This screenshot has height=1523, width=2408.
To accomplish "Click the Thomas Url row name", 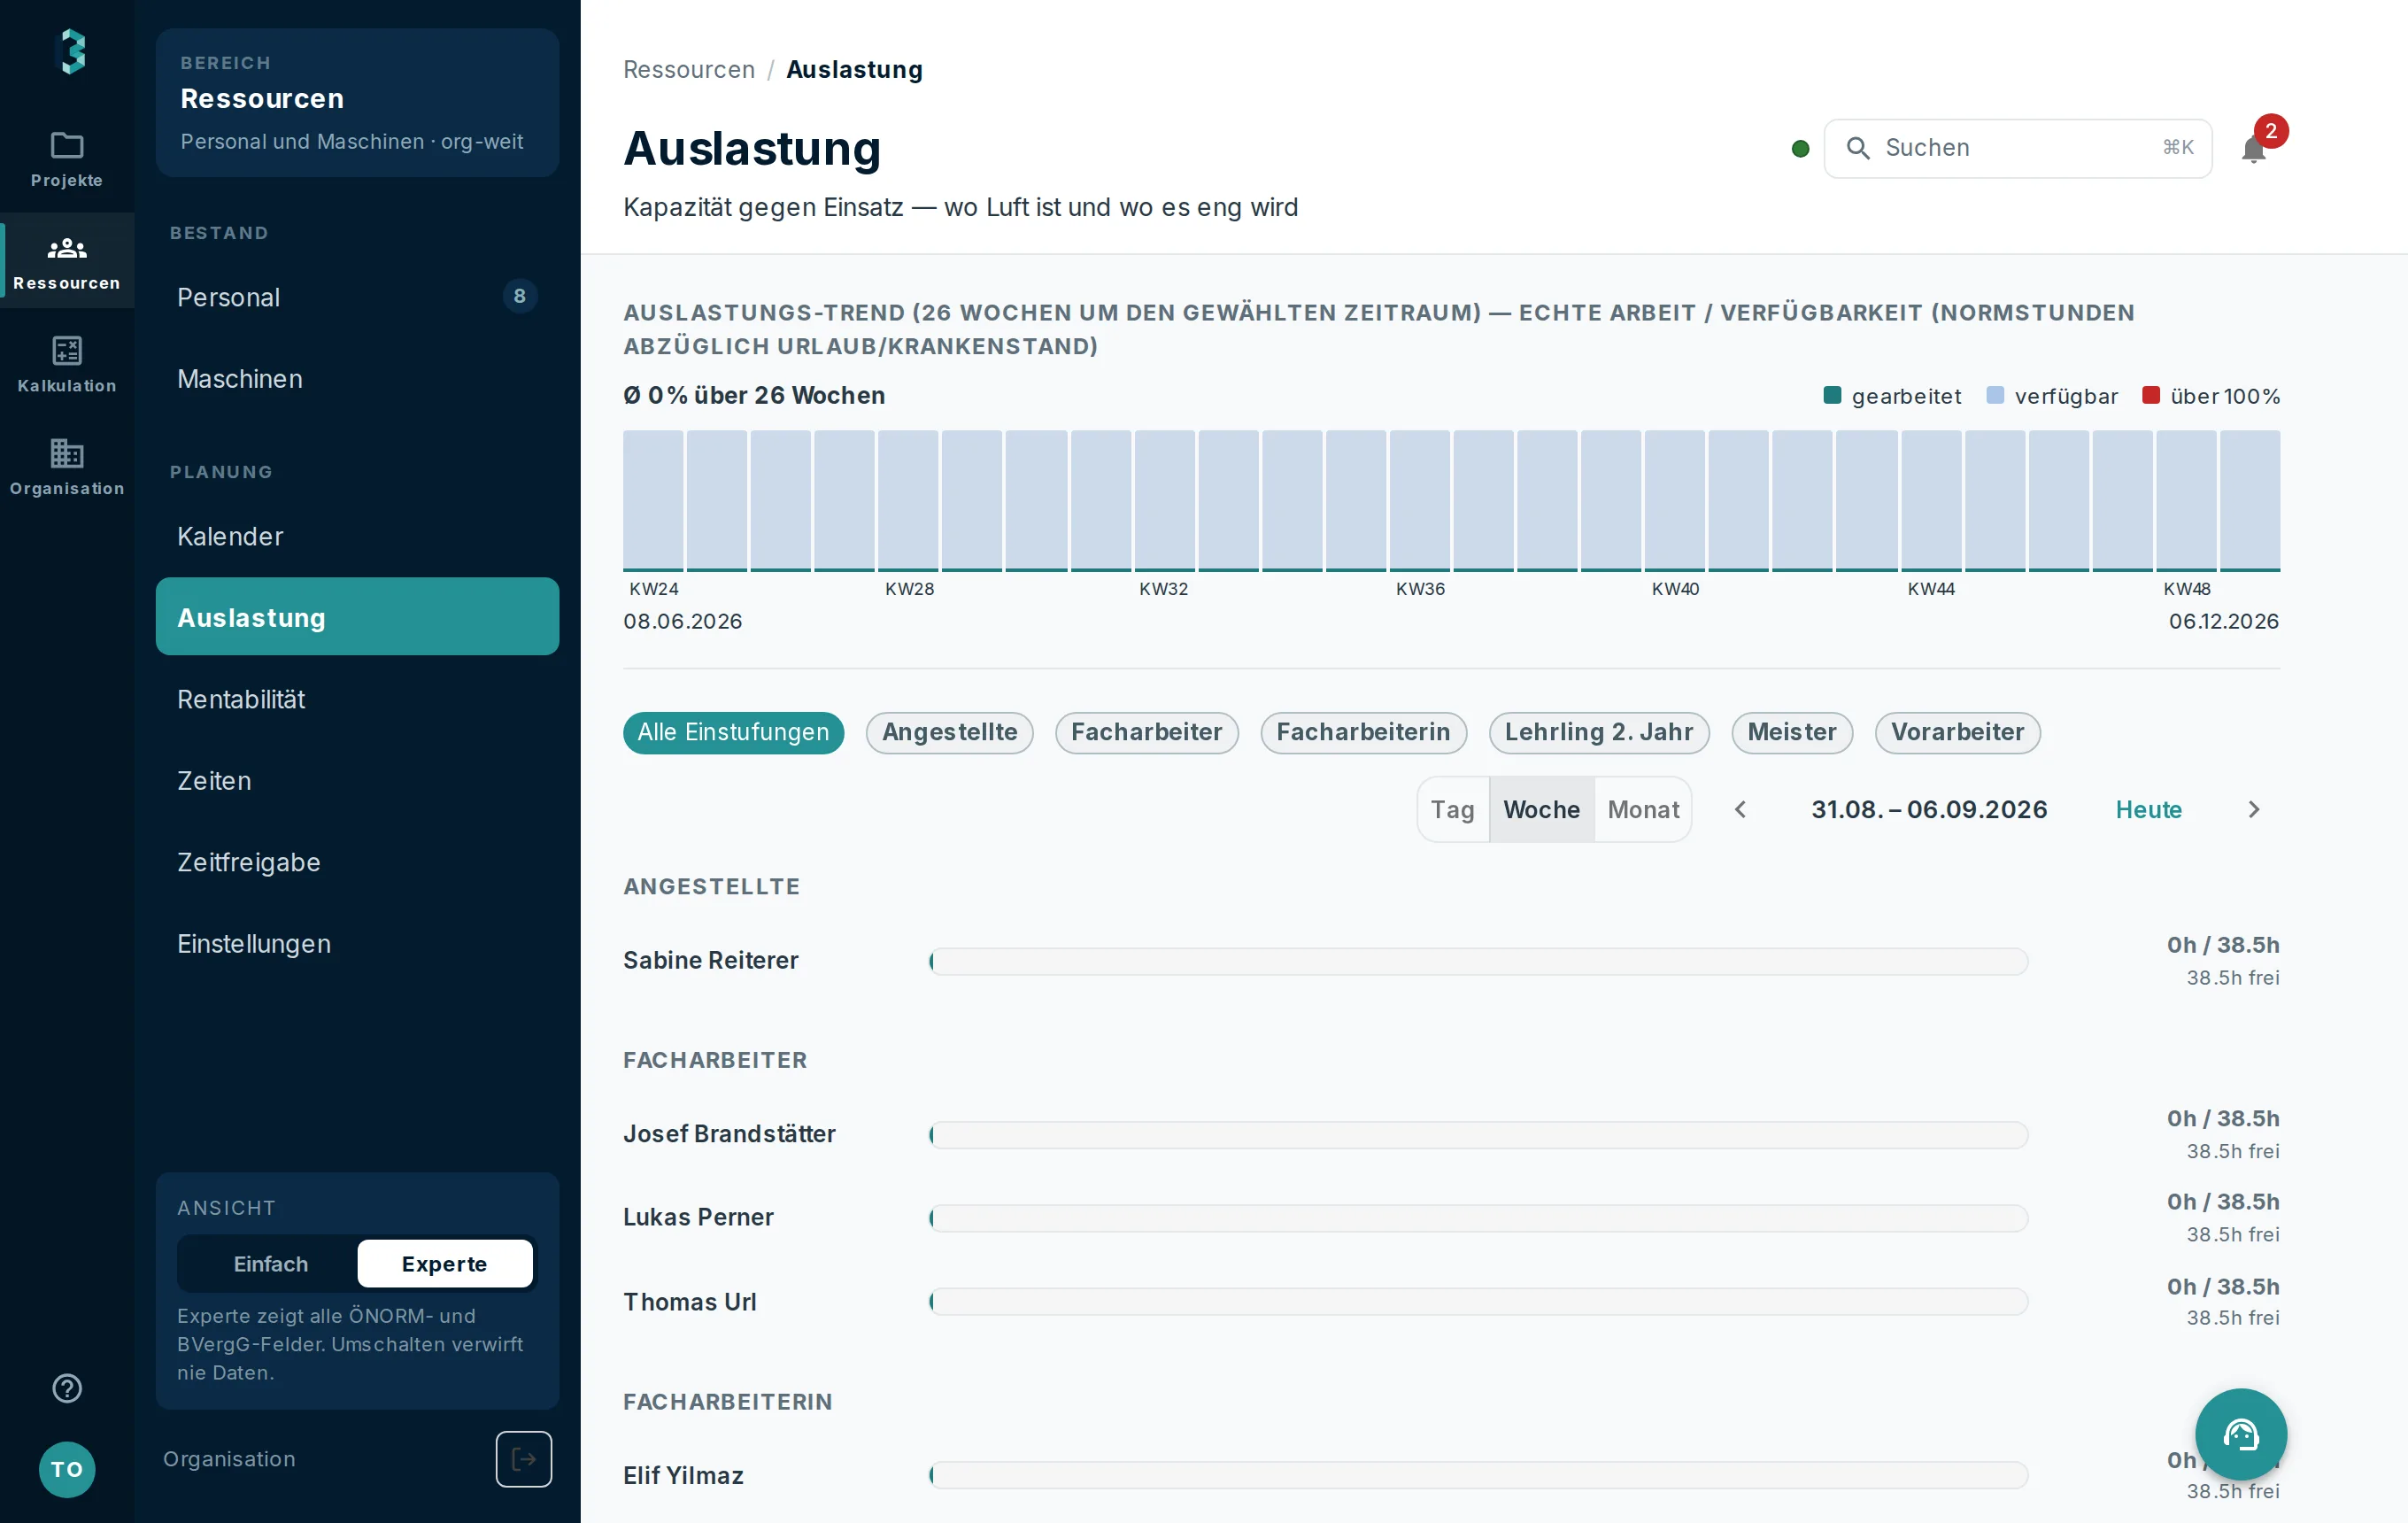I will pos(689,1301).
